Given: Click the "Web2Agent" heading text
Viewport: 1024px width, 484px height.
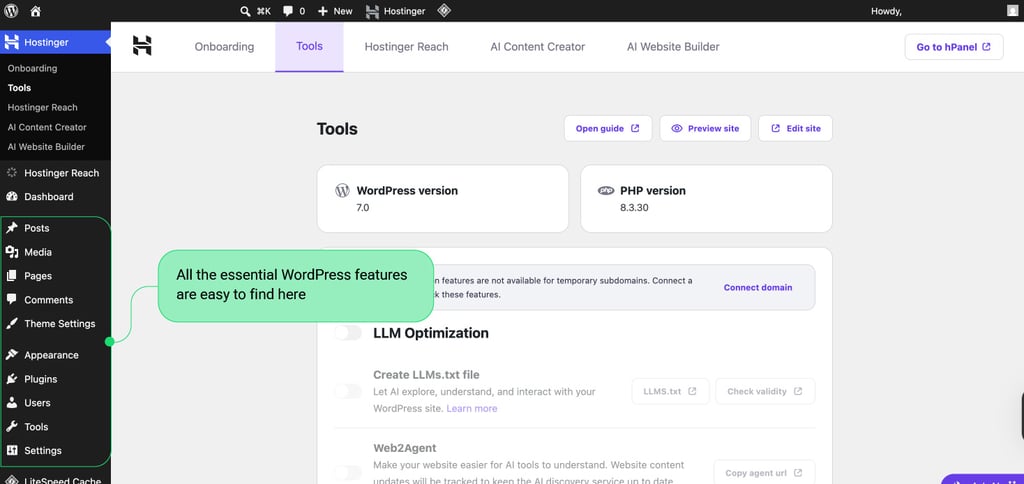Looking at the screenshot, I should click(405, 448).
